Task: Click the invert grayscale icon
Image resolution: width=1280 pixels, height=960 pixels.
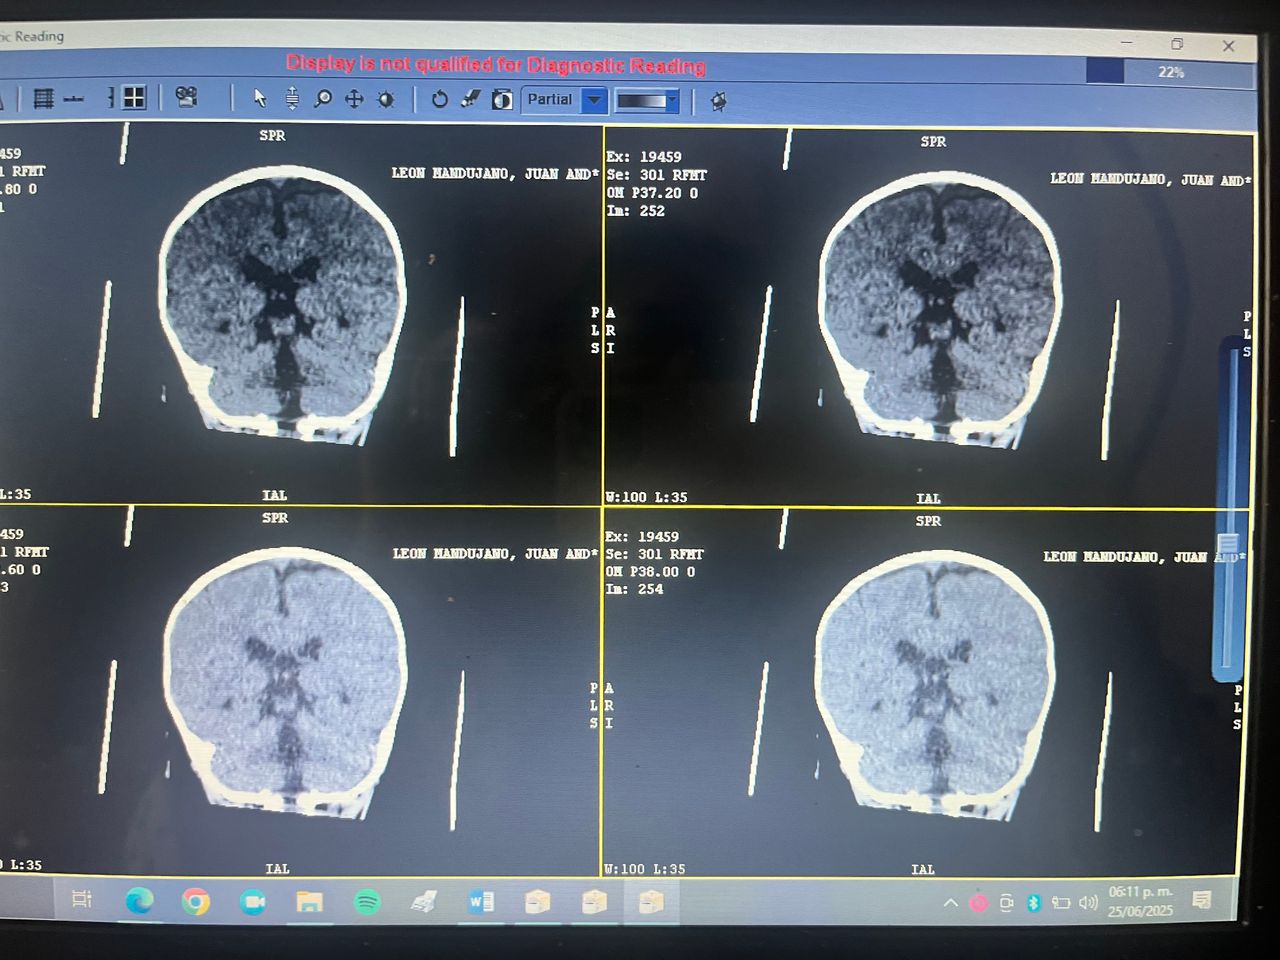Action: pos(502,99)
